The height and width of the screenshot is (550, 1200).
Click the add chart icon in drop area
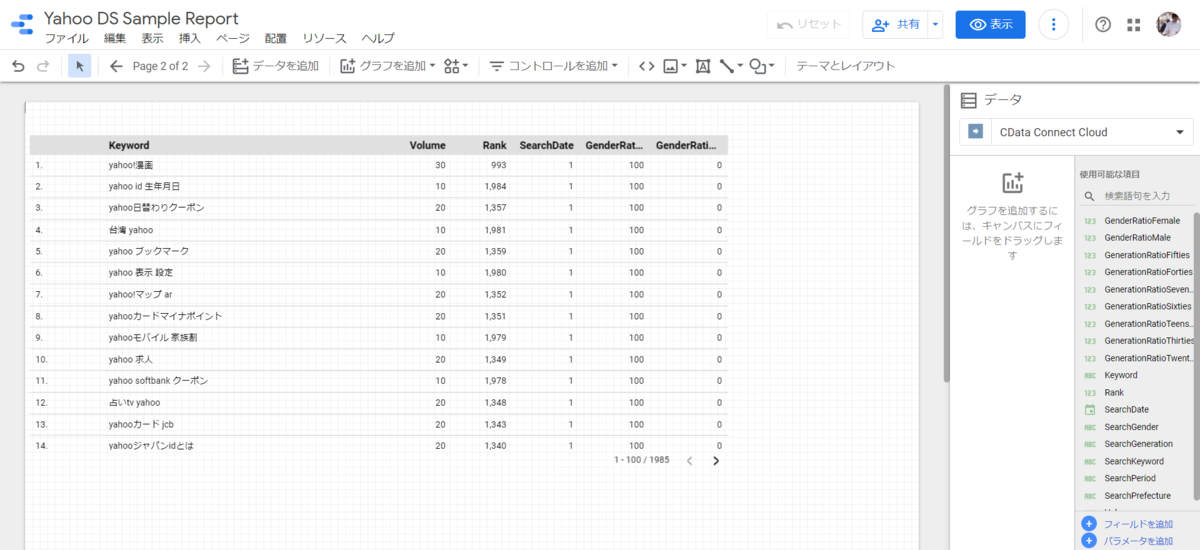click(1012, 183)
